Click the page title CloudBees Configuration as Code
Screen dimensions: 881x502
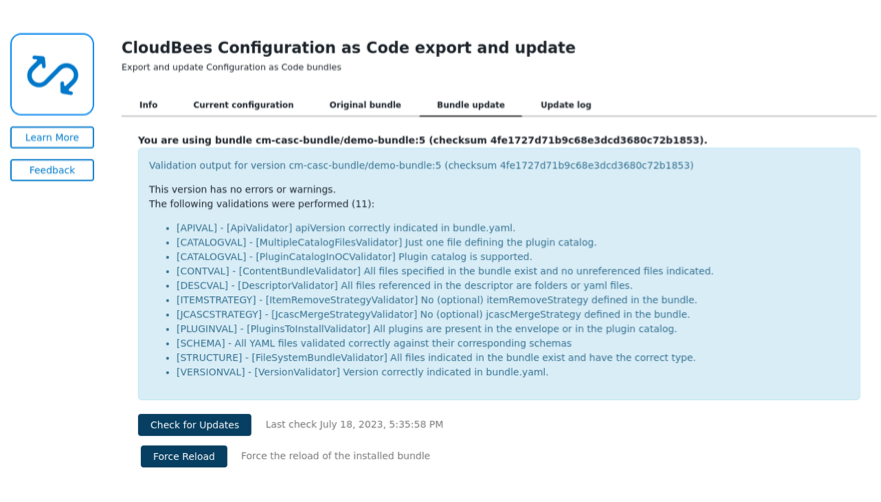pos(348,48)
